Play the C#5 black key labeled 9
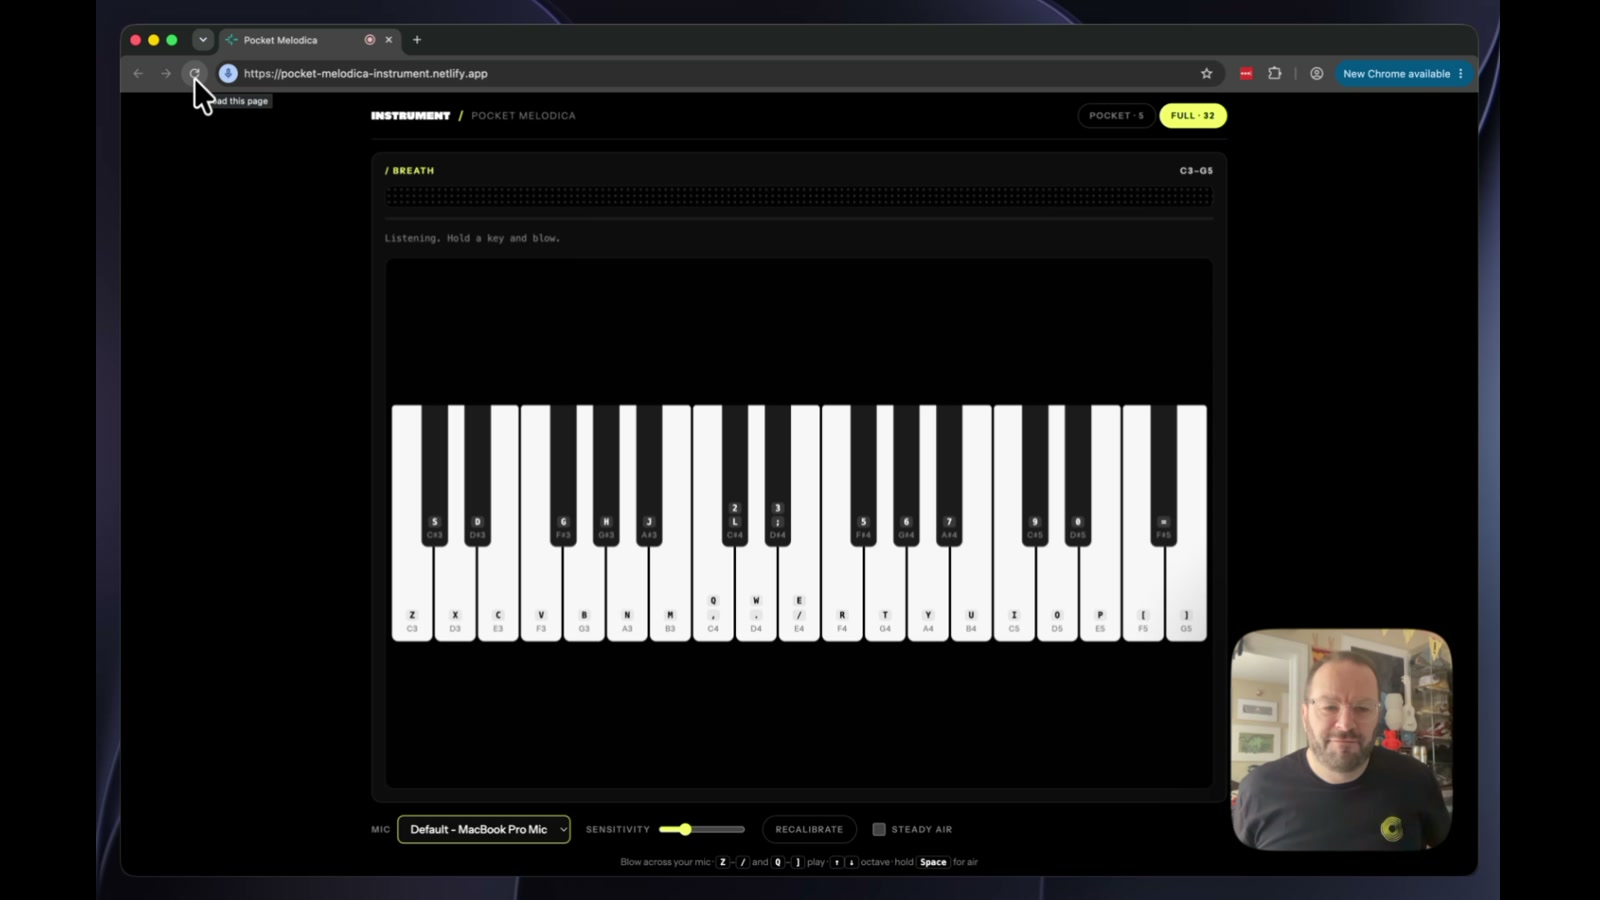 [x=1035, y=475]
